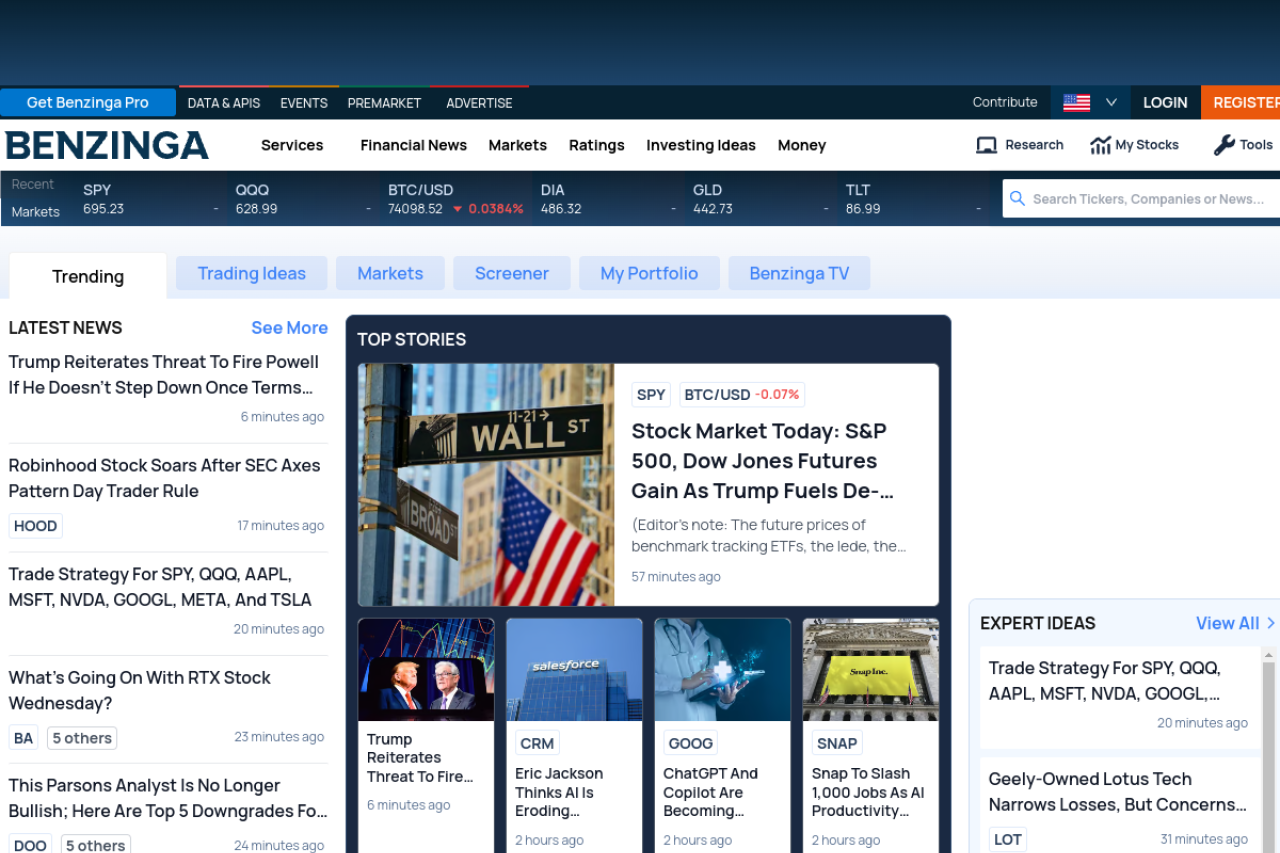Screen dimensions: 1280x853
Task: Switch to the Benzinga TV tab
Action: pyautogui.click(x=799, y=273)
